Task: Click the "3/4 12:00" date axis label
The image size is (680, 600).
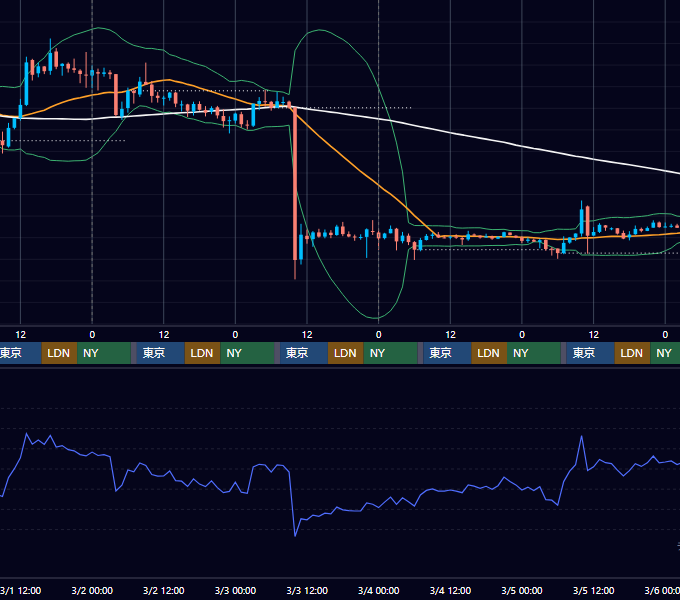Action: 450,590
